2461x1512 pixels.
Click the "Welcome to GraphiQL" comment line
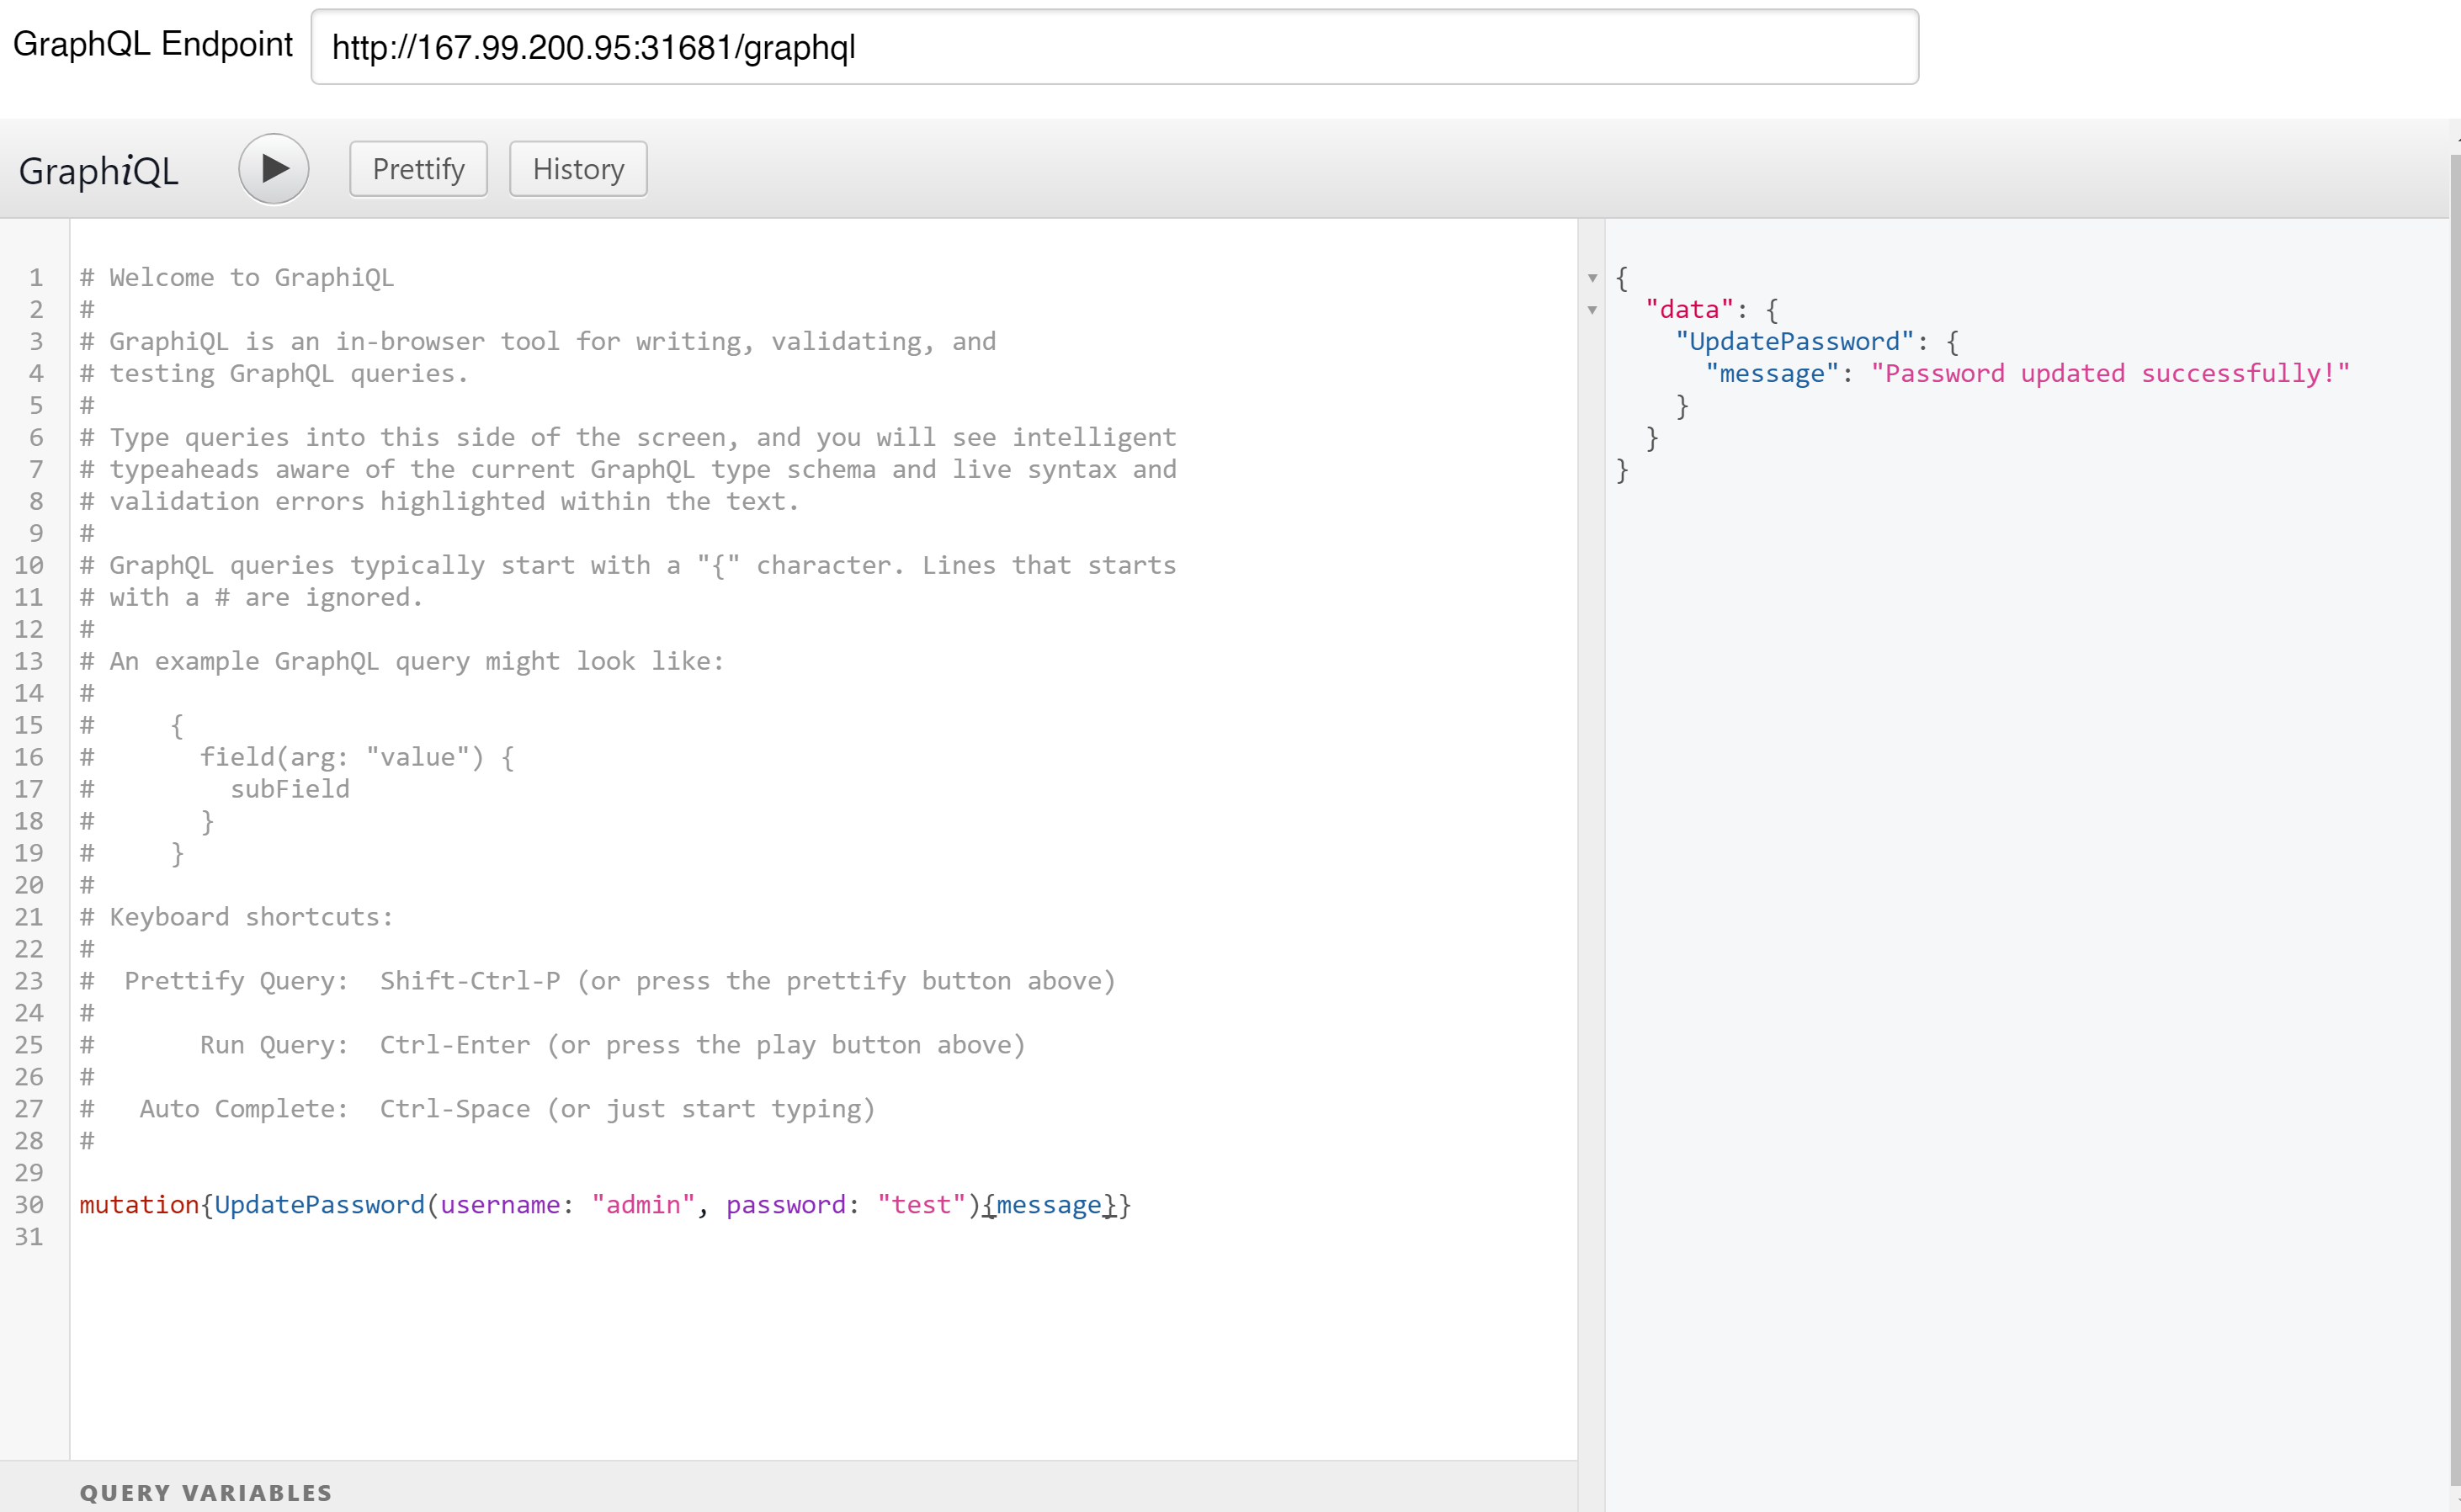(x=250, y=278)
